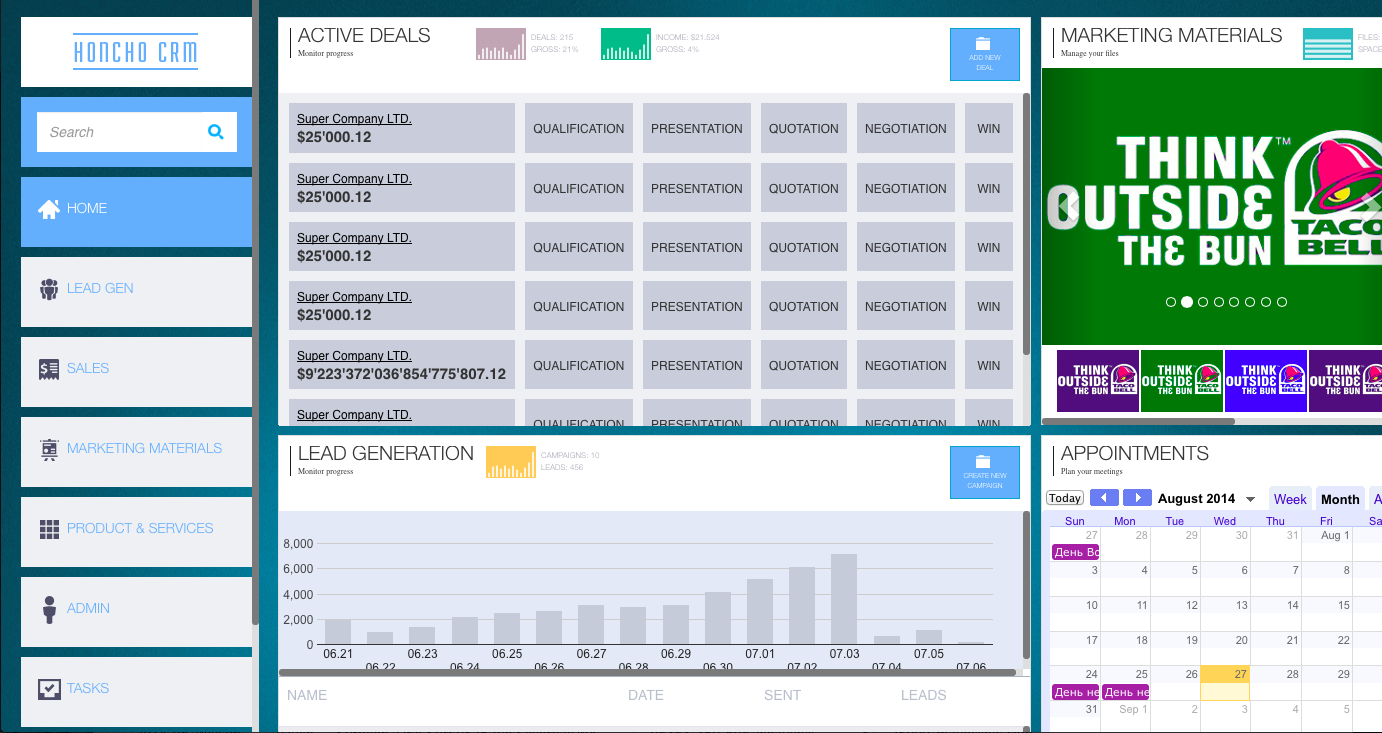Viewport: 1382px width, 733px height.
Task: Focus the sidebar Search input field
Action: (137, 132)
